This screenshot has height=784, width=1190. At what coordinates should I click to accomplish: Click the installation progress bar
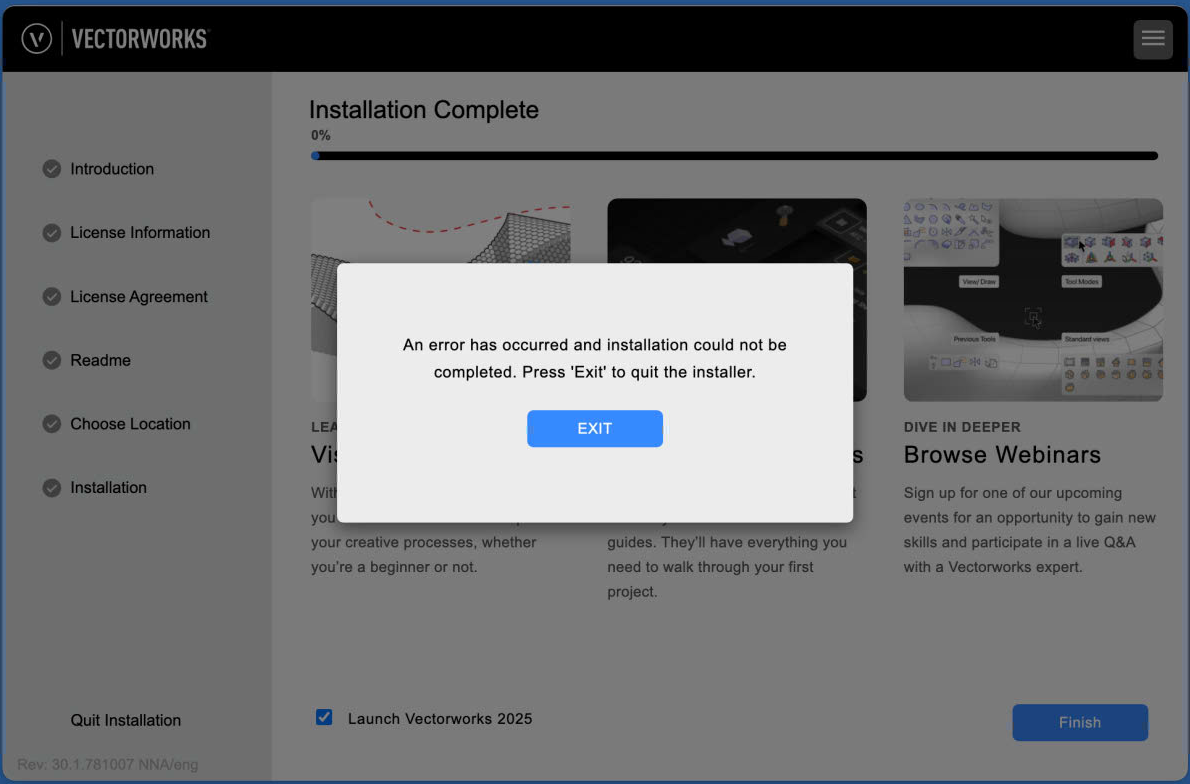point(734,156)
